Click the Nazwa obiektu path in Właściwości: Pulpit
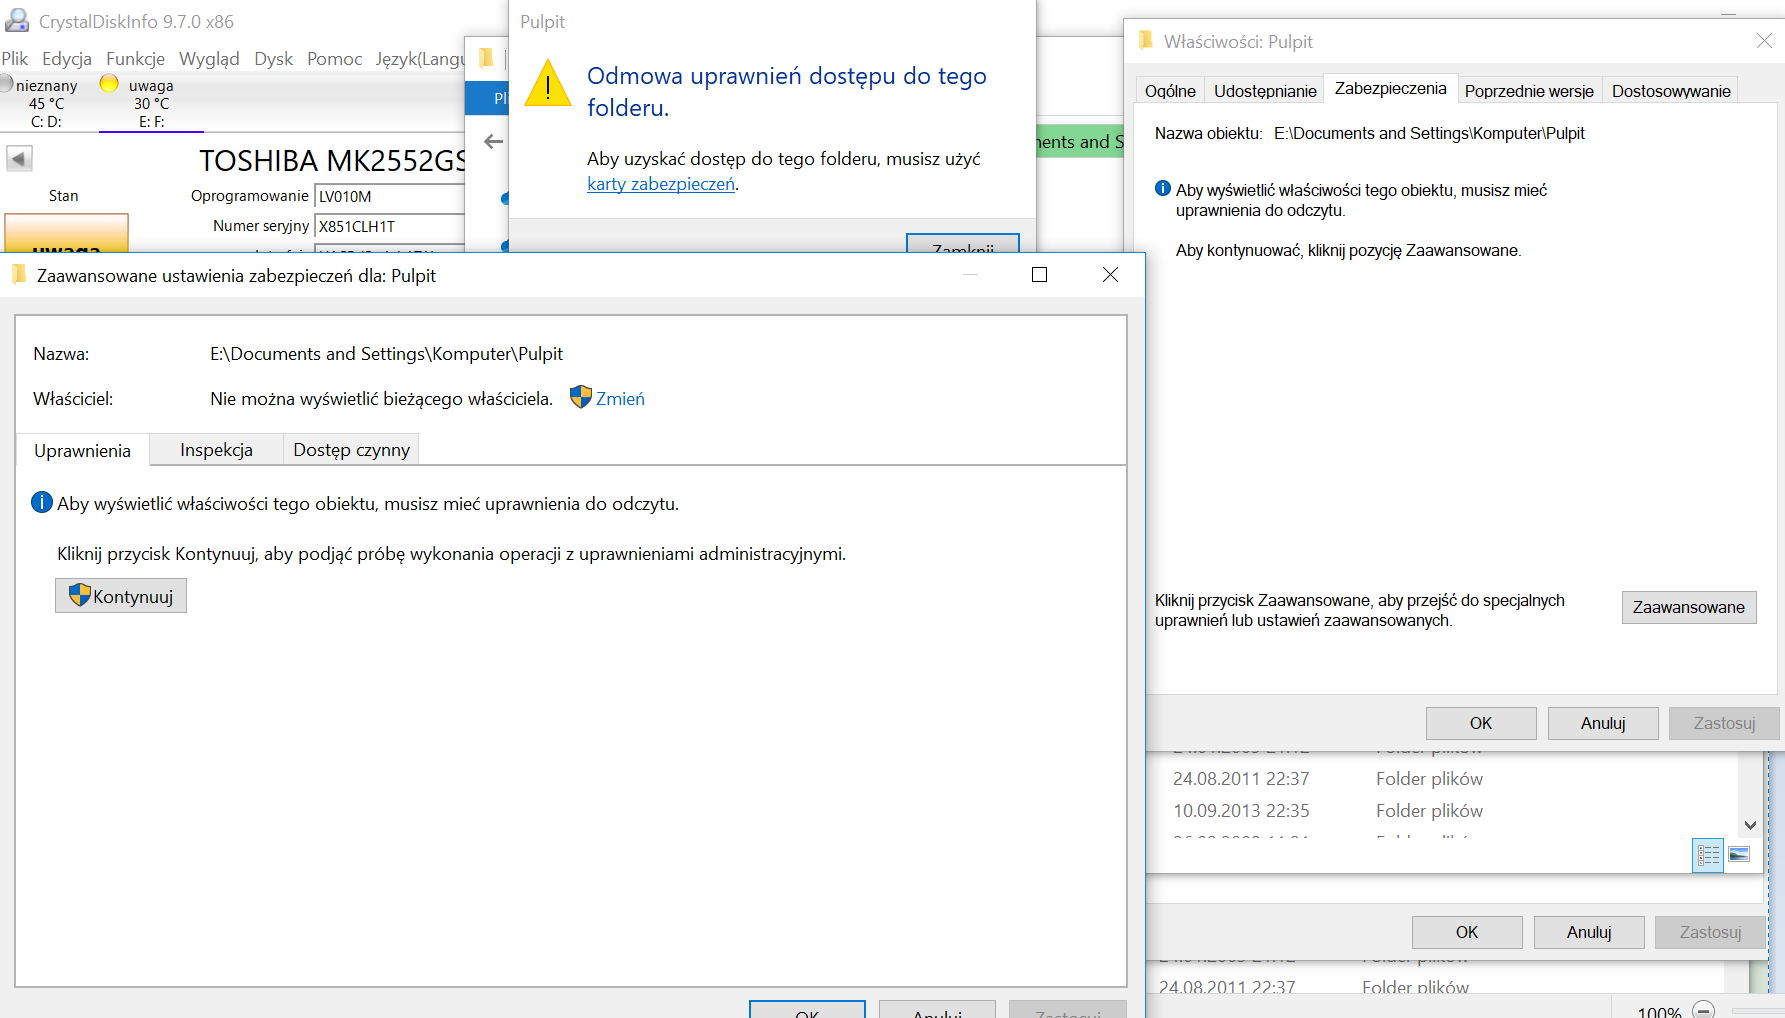Image resolution: width=1785 pixels, height=1018 pixels. (x=1429, y=133)
